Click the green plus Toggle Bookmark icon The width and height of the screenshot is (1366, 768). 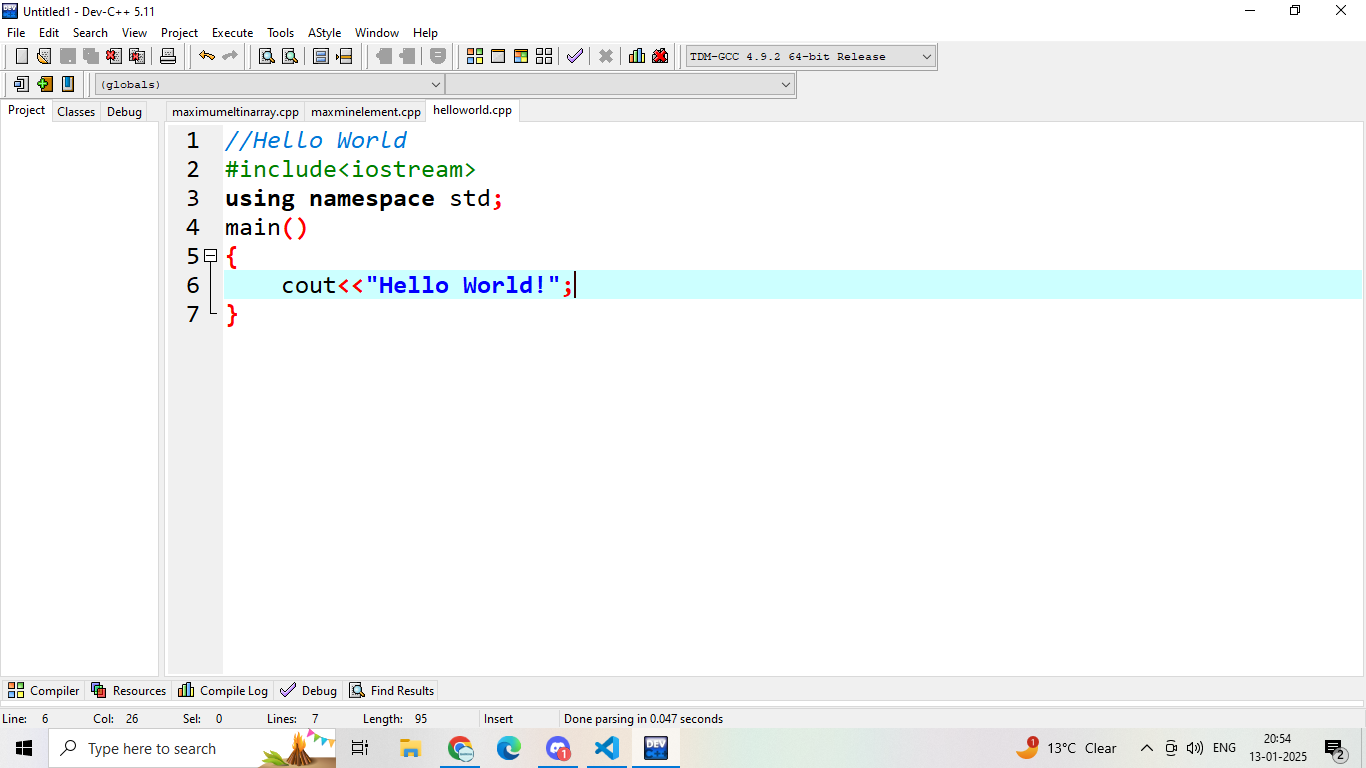tap(44, 84)
